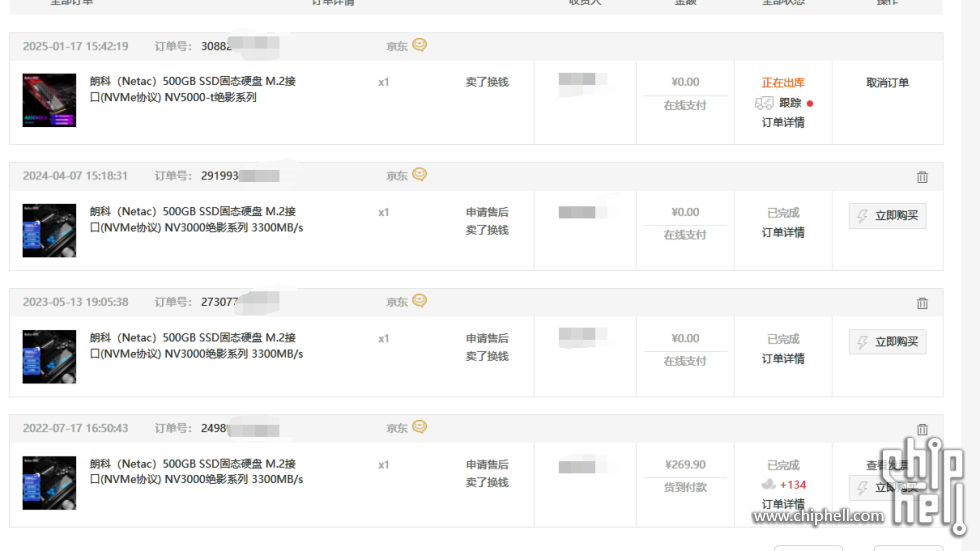This screenshot has width=980, height=551.
Task: Delete the 2022-07-17 order using trash icon
Action: [x=922, y=430]
